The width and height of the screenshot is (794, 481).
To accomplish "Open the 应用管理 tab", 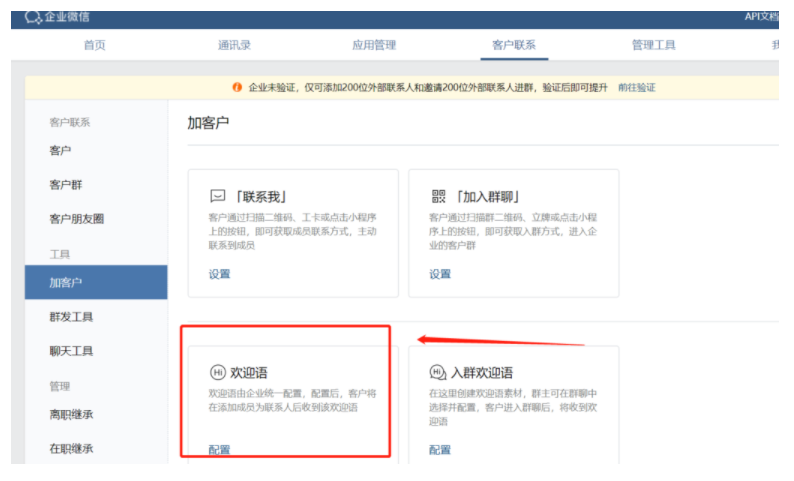I will pos(374,45).
